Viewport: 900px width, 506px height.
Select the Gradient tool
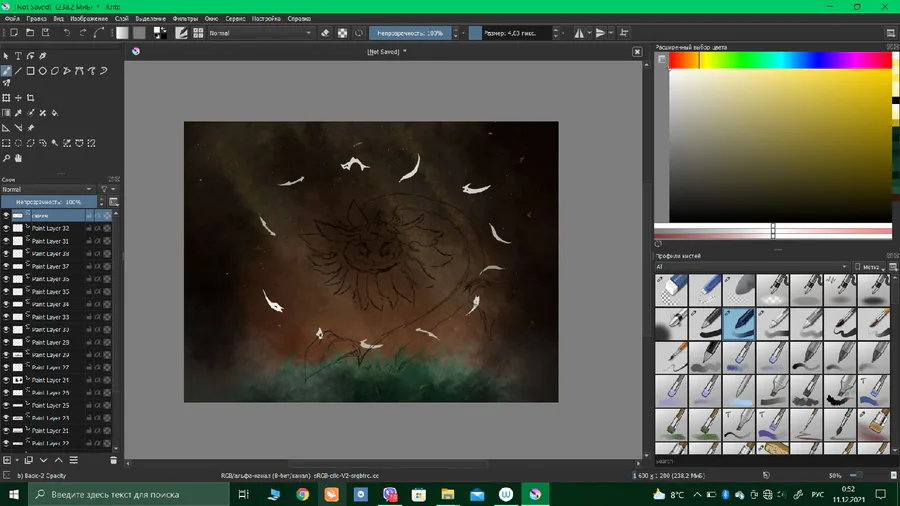pos(6,113)
